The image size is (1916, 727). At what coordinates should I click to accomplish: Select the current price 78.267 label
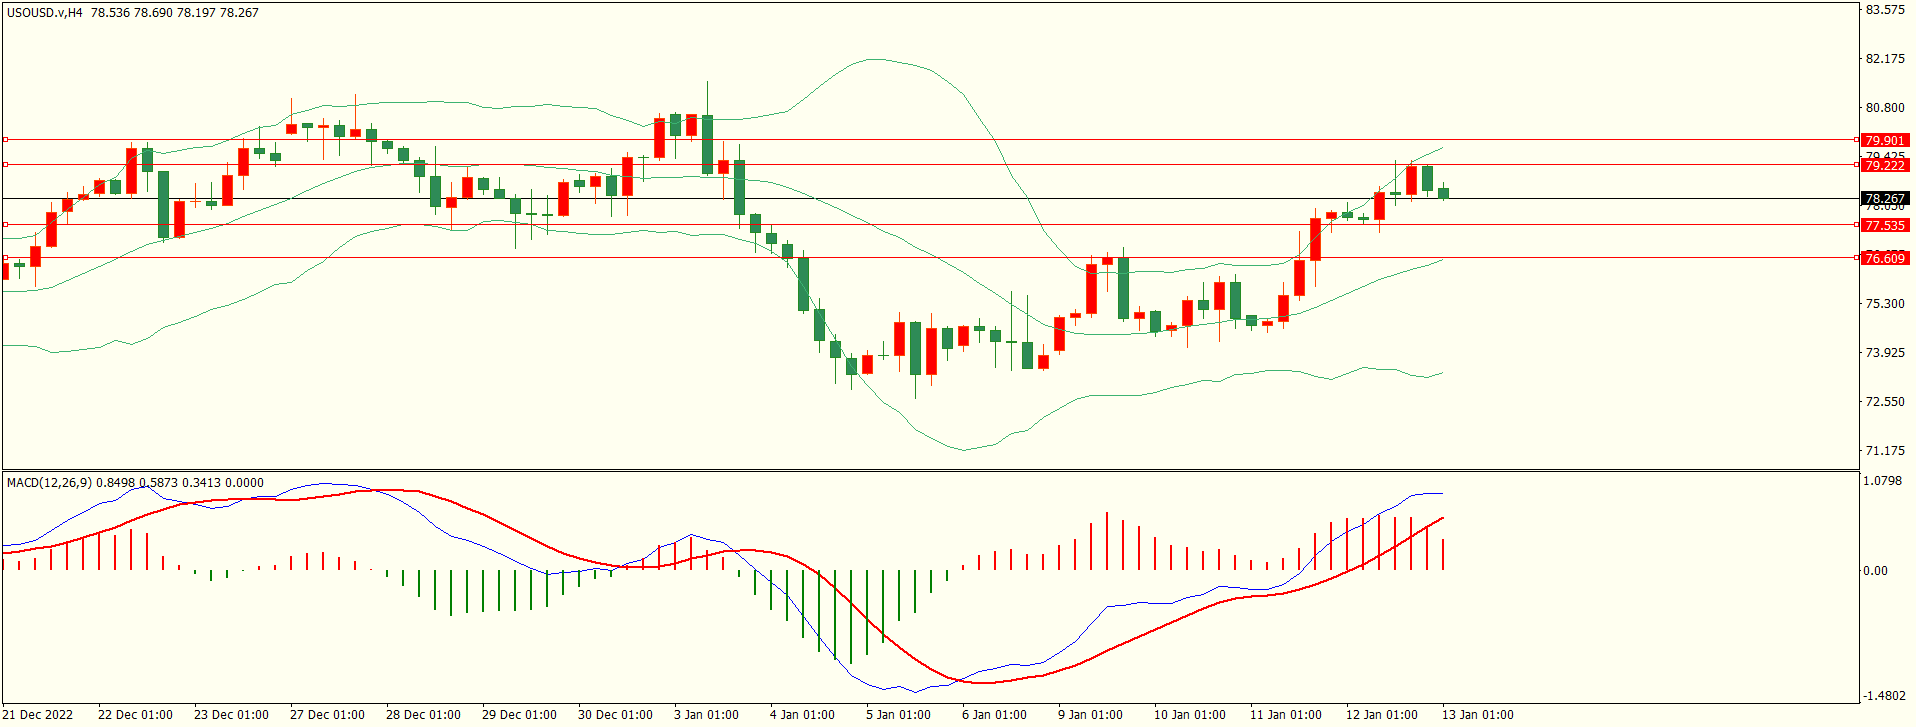pos(1885,199)
